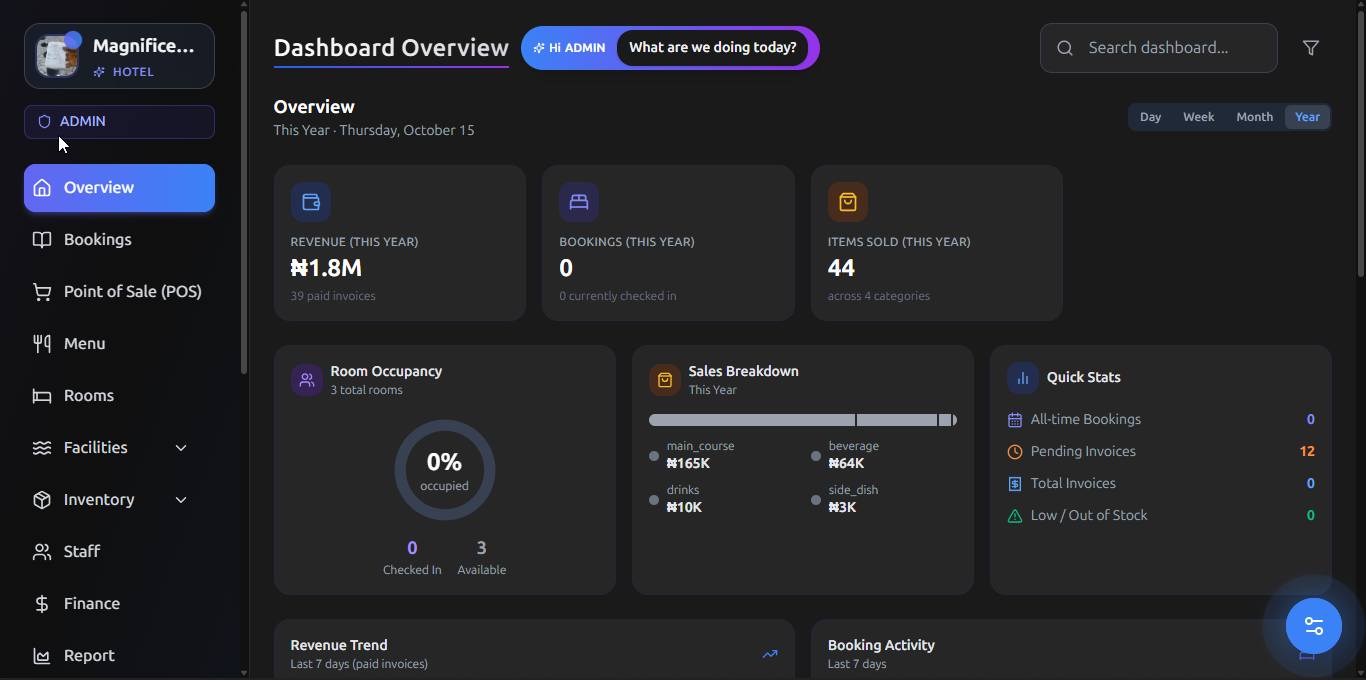The width and height of the screenshot is (1366, 680).
Task: Click 'What are we doing today?' prompt
Action: tap(713, 48)
